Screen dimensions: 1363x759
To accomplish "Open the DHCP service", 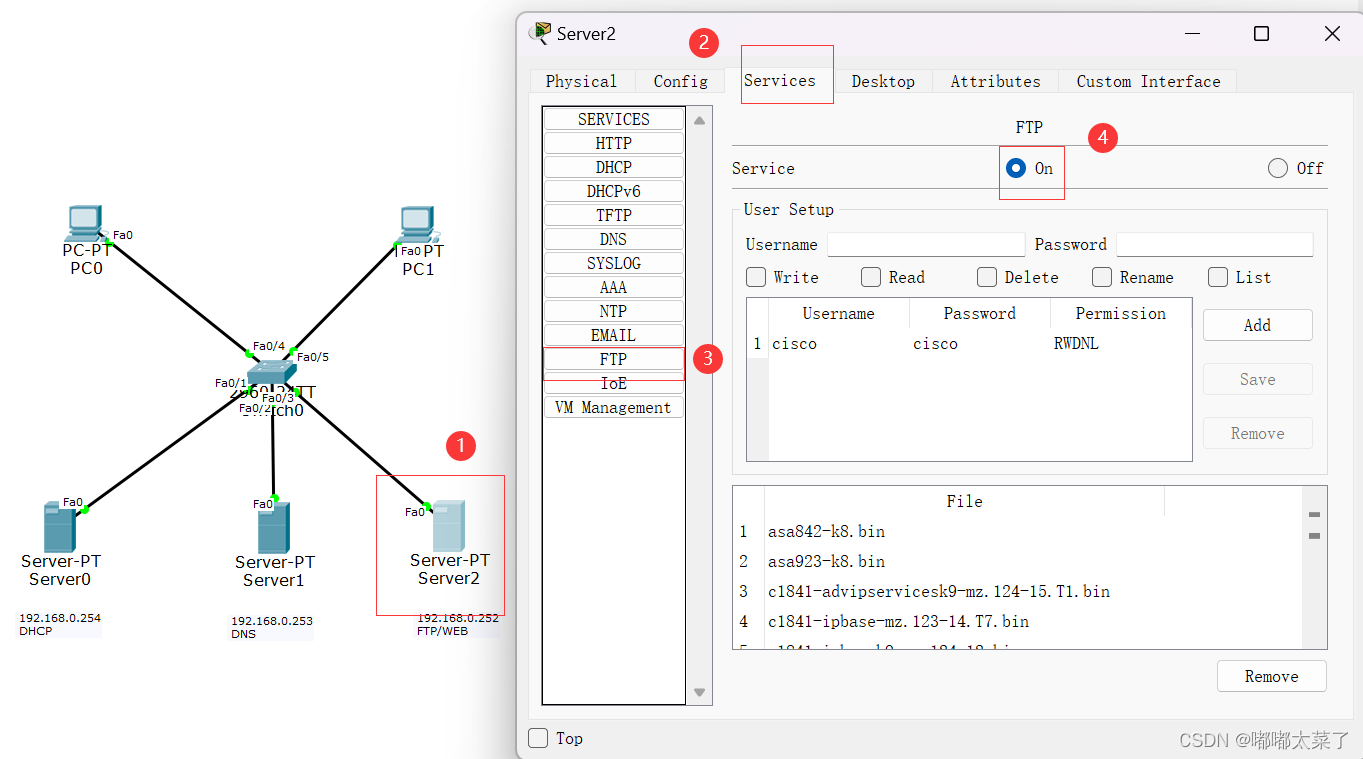I will click(614, 167).
